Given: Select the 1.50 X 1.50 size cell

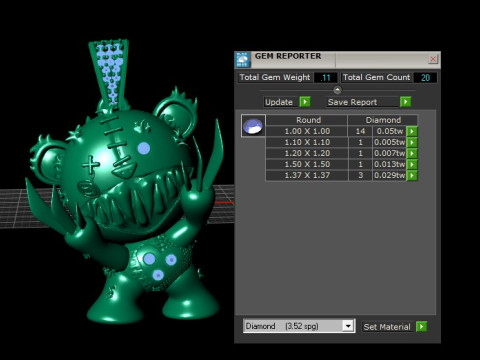Looking at the screenshot, I should 307,164.
